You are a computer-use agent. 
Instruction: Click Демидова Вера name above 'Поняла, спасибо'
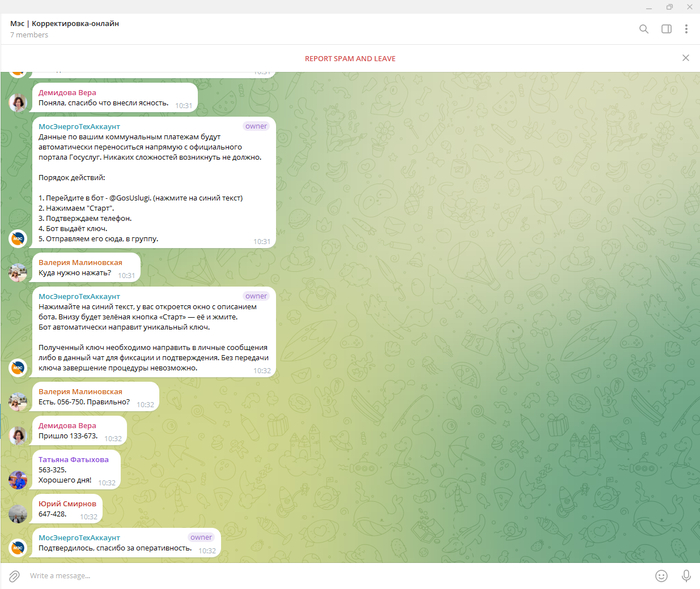click(x=67, y=92)
